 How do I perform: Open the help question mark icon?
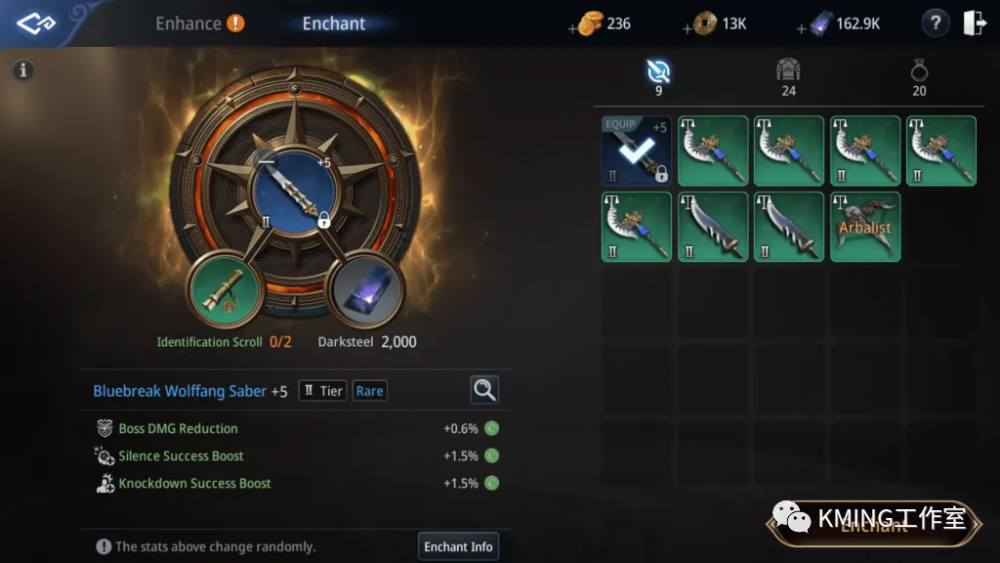pyautogui.click(x=935, y=24)
